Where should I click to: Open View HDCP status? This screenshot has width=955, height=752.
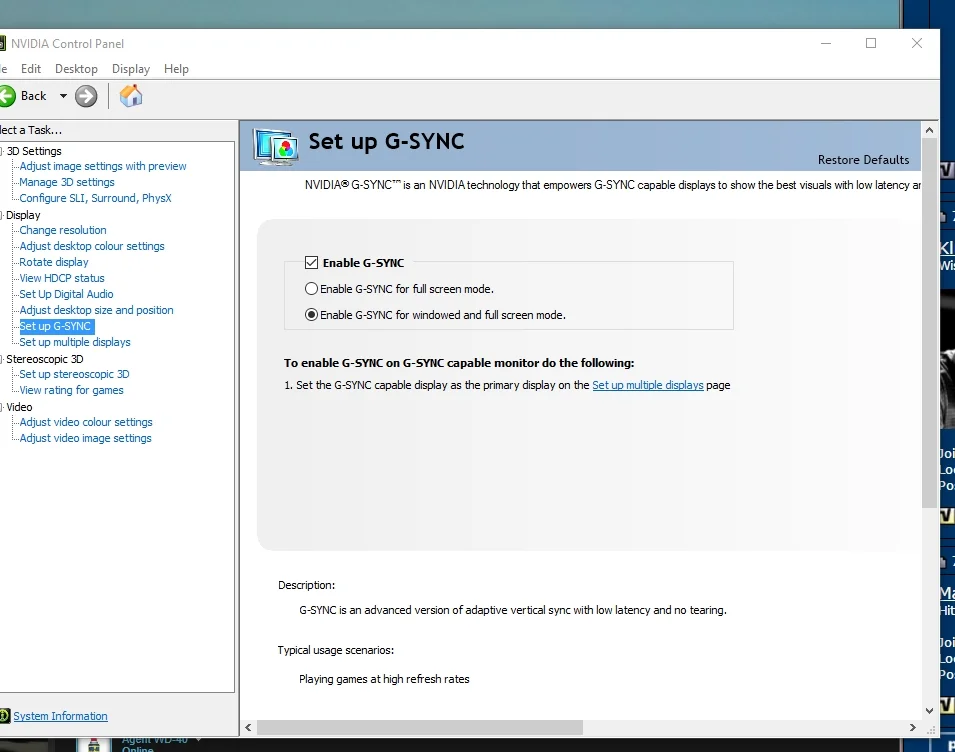(62, 278)
